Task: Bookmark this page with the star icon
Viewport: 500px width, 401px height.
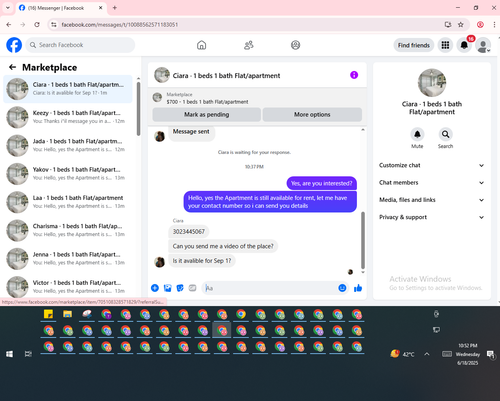Action: coord(461,25)
